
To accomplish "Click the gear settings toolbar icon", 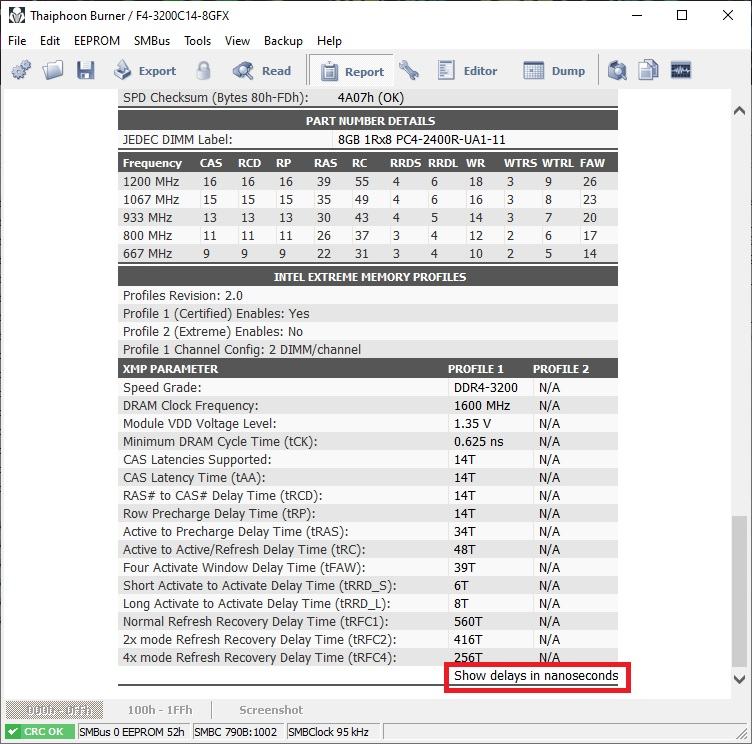I will pyautogui.click(x=21, y=71).
